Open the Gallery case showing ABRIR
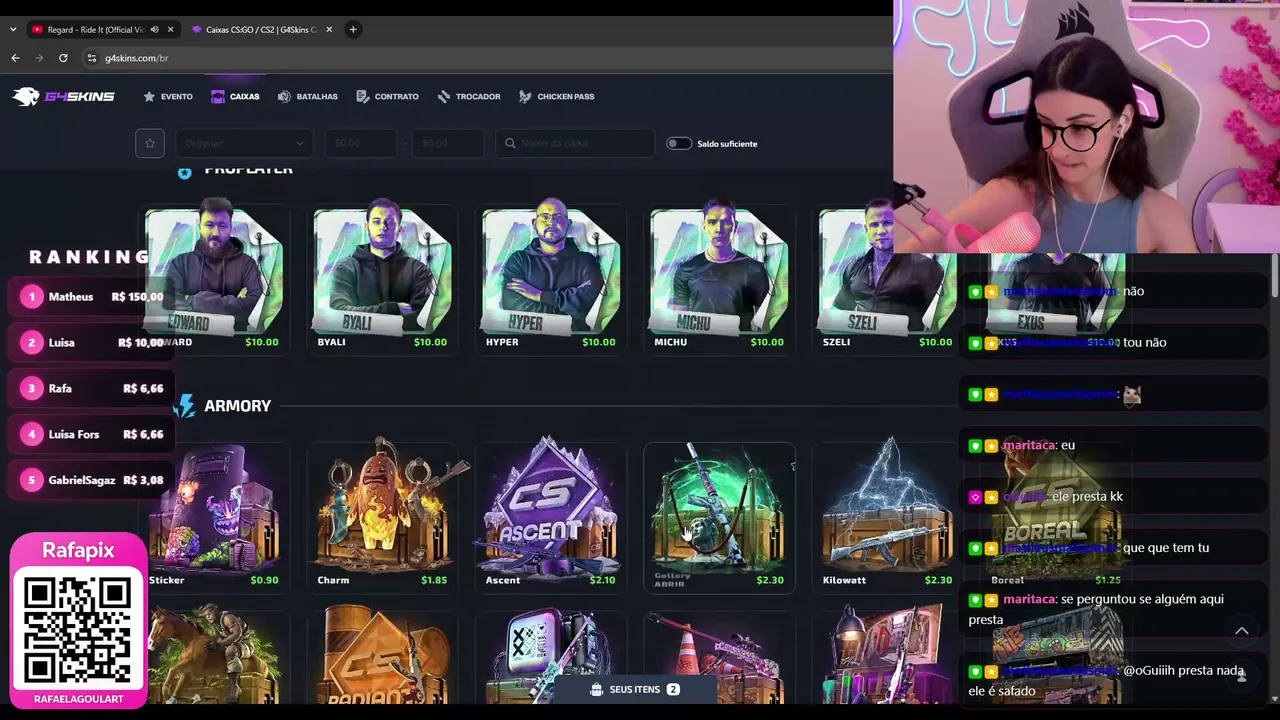The width and height of the screenshot is (1280, 720). [x=719, y=518]
